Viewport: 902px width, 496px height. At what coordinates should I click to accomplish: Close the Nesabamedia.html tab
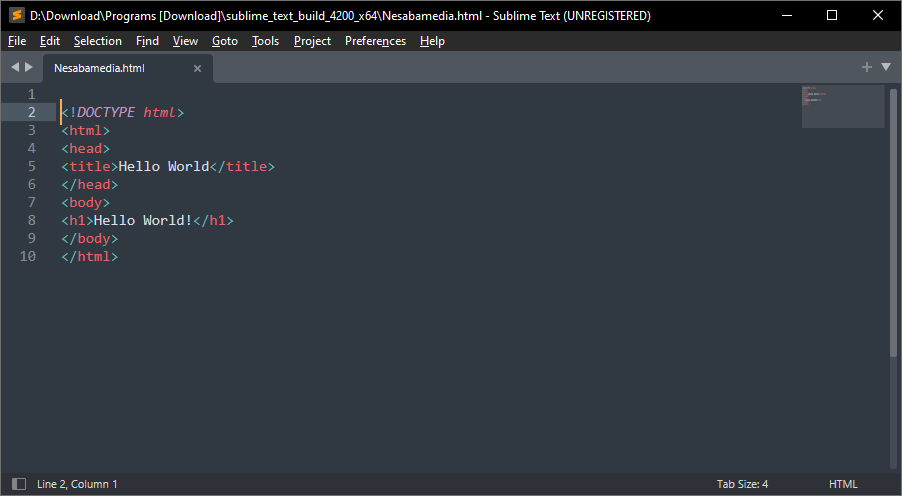[x=197, y=68]
